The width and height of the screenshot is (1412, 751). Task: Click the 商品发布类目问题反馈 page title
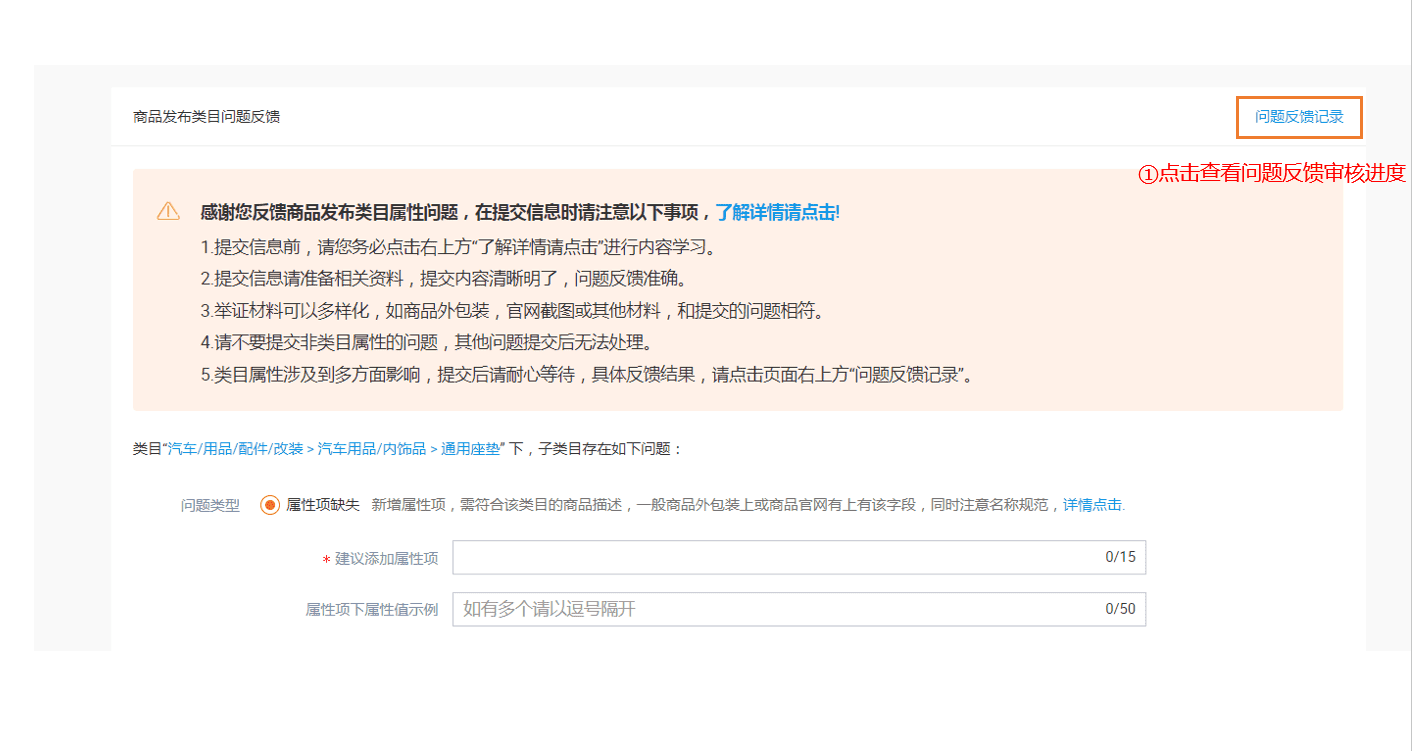tap(206, 117)
